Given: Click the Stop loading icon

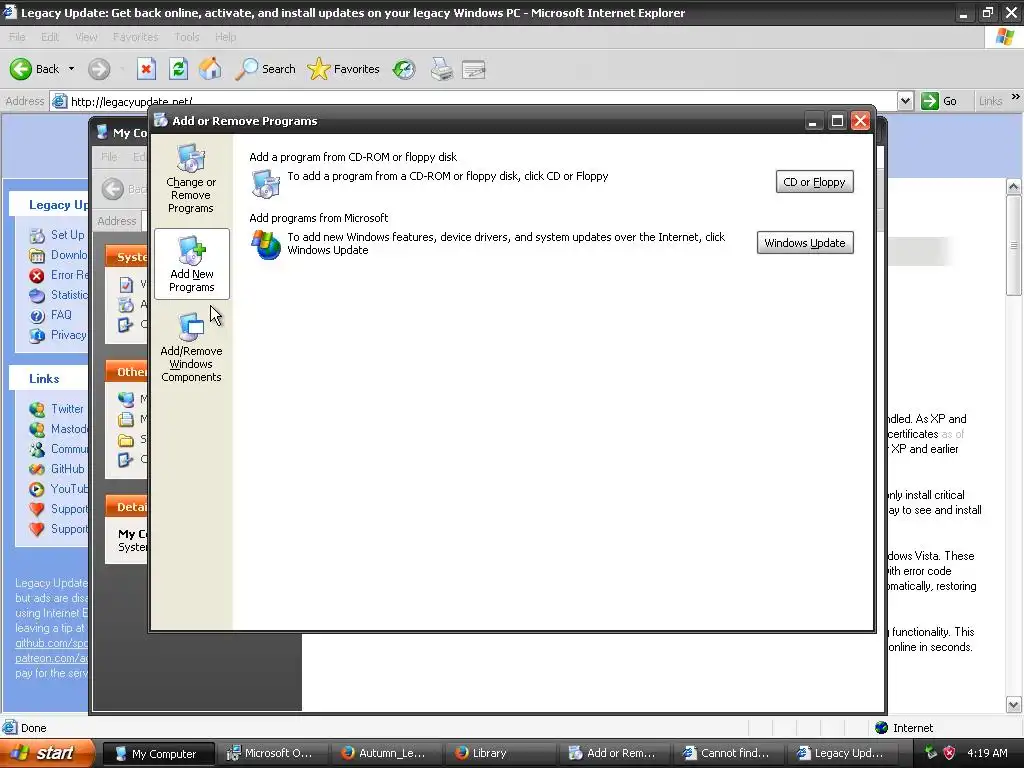Looking at the screenshot, I should pyautogui.click(x=146, y=69).
